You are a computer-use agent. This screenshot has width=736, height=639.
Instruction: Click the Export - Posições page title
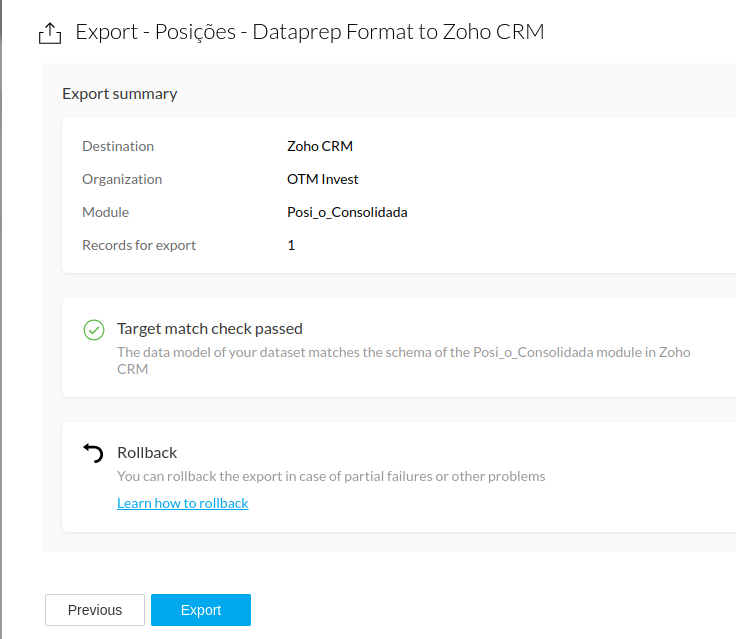[310, 32]
